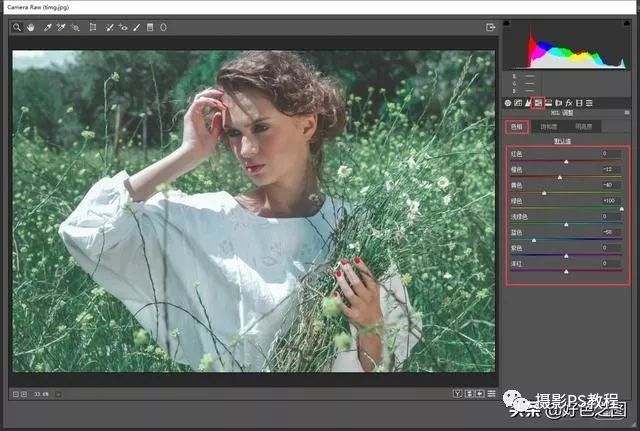Select the Graduated Filter tool
This screenshot has width=640, height=431.
(150, 28)
